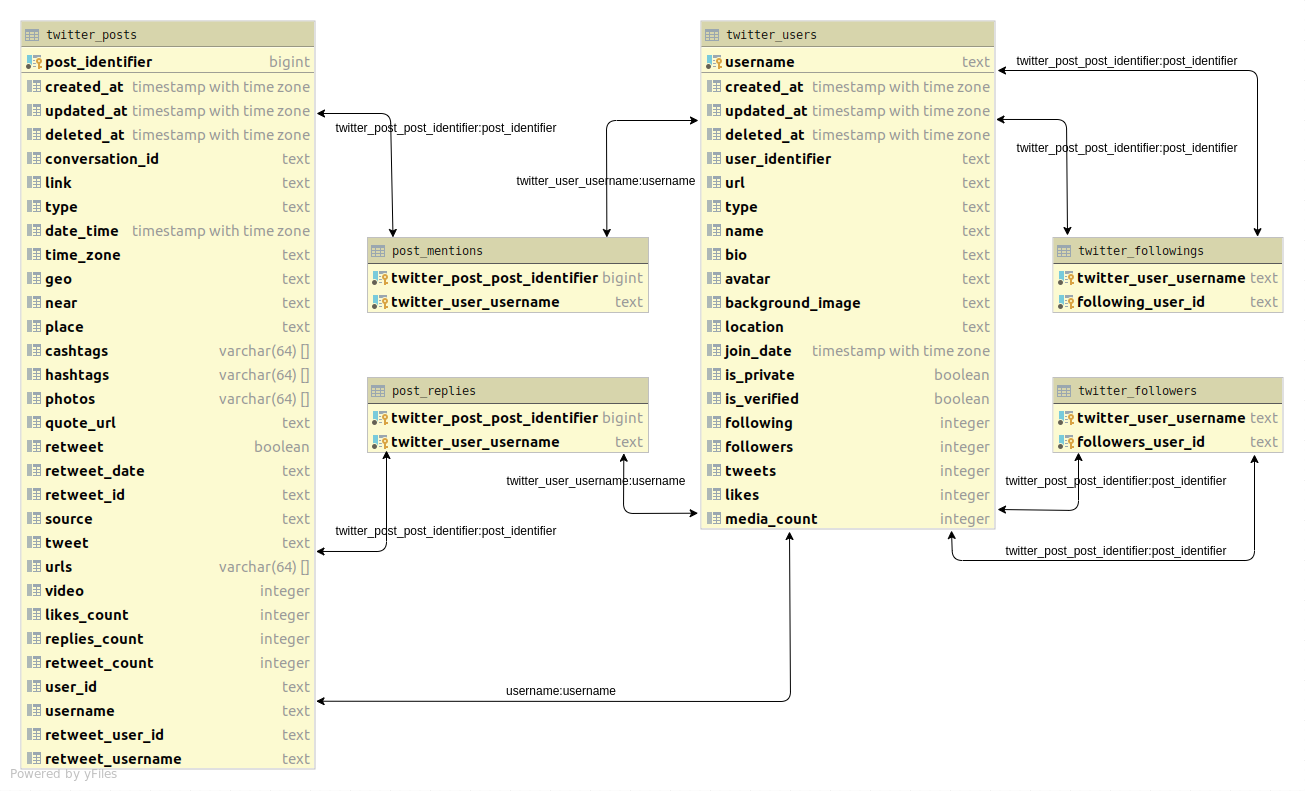1305x791 pixels.
Task: Select the twitter_users table title
Action: (x=772, y=35)
